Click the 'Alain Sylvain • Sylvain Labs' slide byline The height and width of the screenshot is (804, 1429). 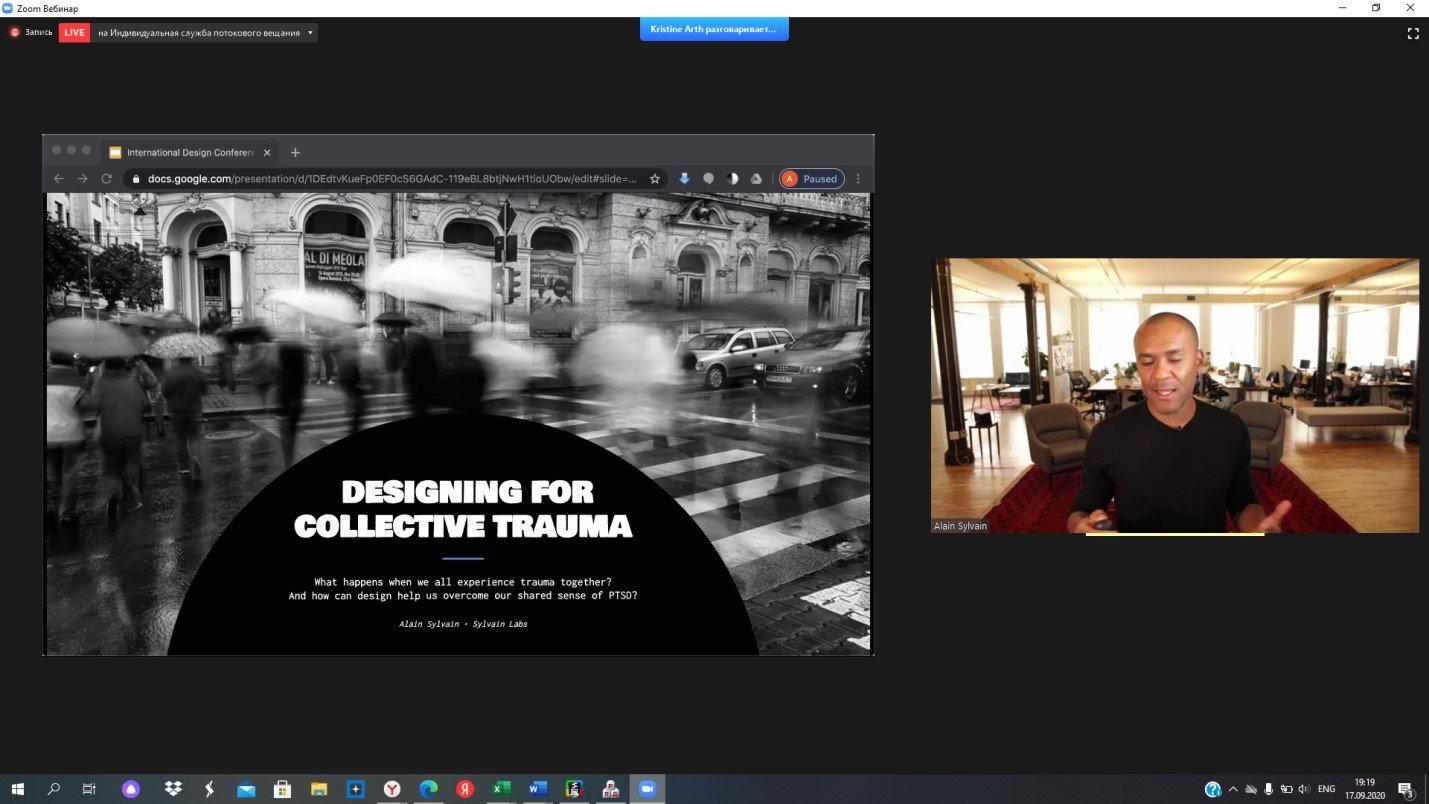[x=463, y=624]
